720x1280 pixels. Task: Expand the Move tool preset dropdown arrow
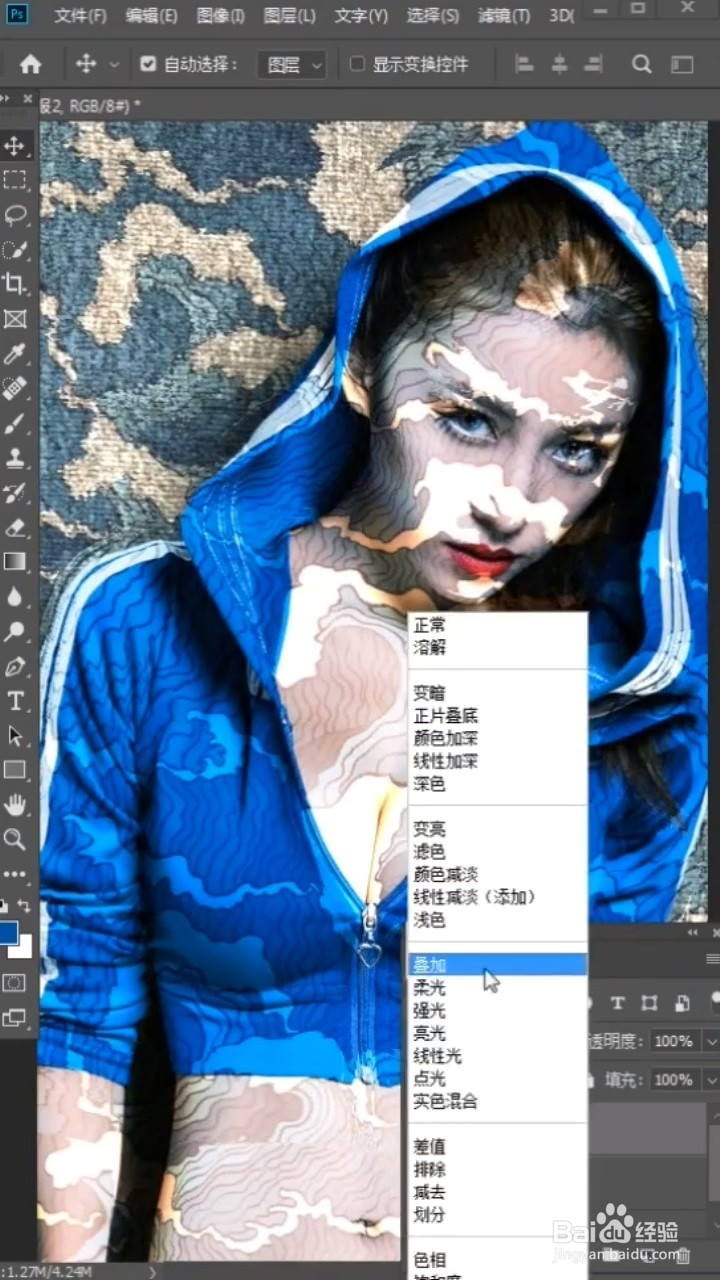click(x=114, y=64)
